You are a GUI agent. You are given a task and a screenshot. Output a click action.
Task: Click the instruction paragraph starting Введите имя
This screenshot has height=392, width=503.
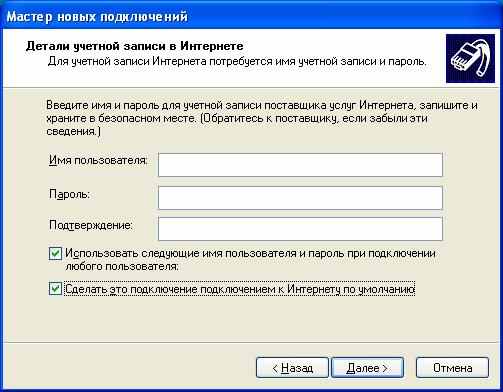click(262, 118)
